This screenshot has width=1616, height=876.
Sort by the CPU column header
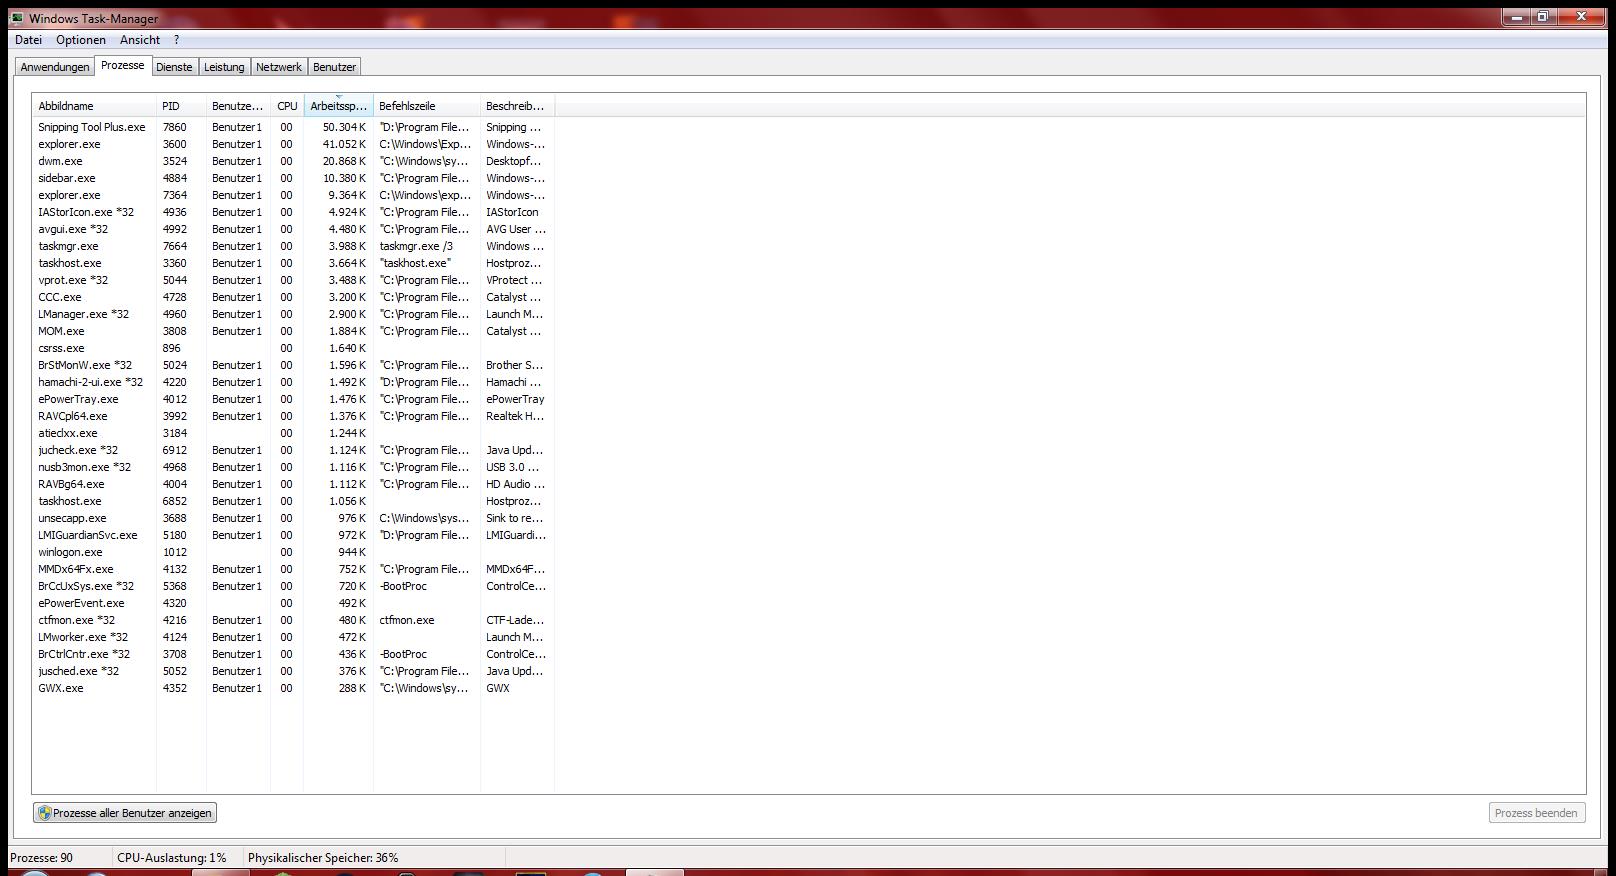tap(287, 106)
